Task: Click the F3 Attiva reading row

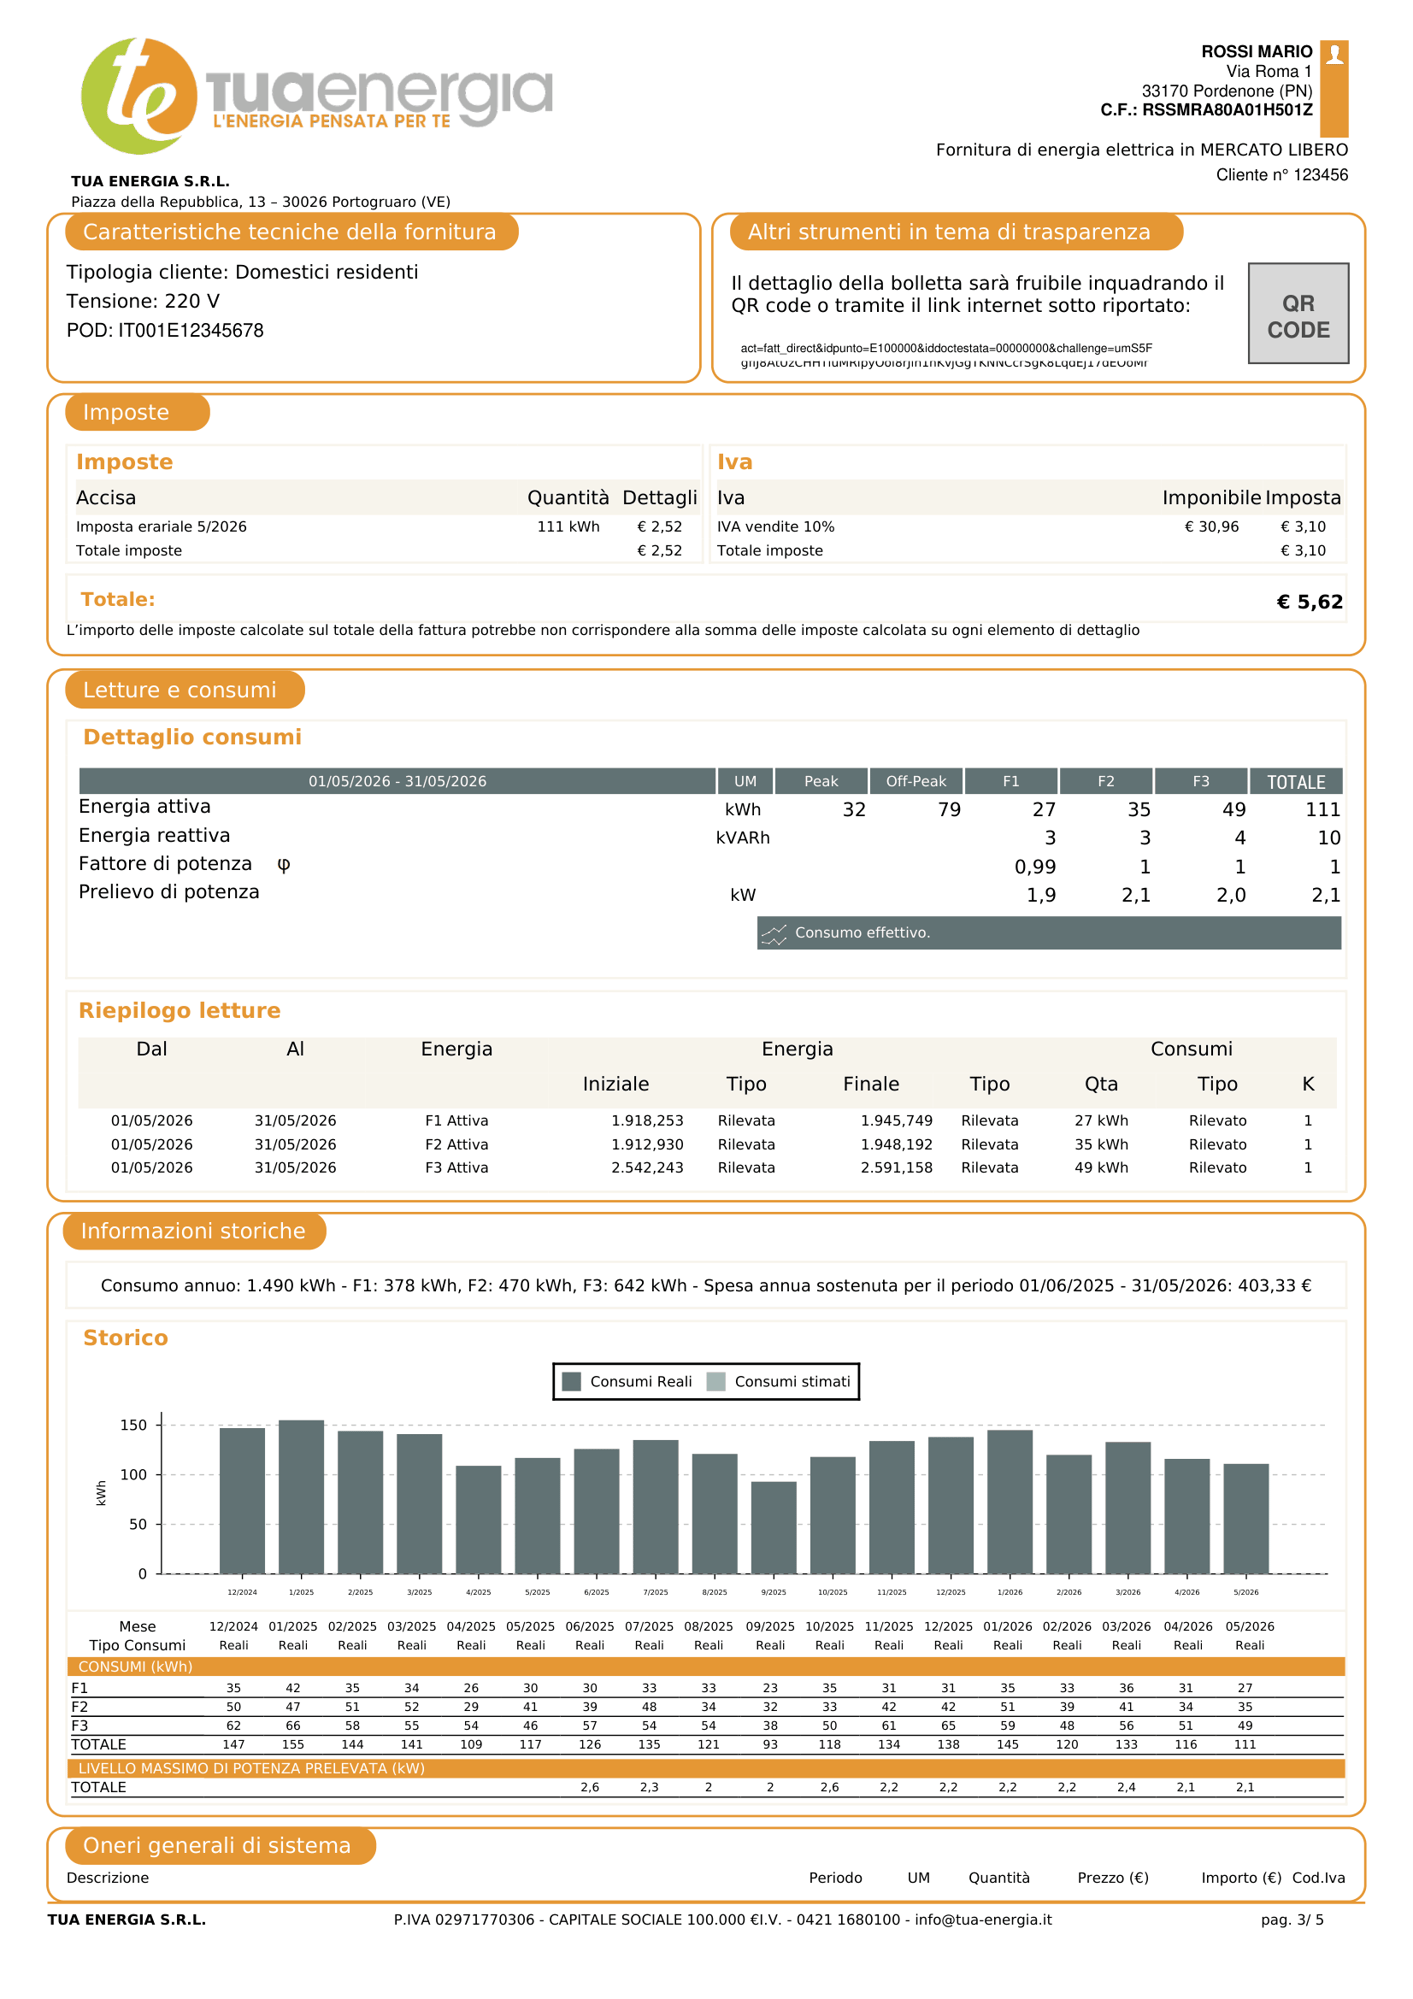Action: coord(707,1167)
